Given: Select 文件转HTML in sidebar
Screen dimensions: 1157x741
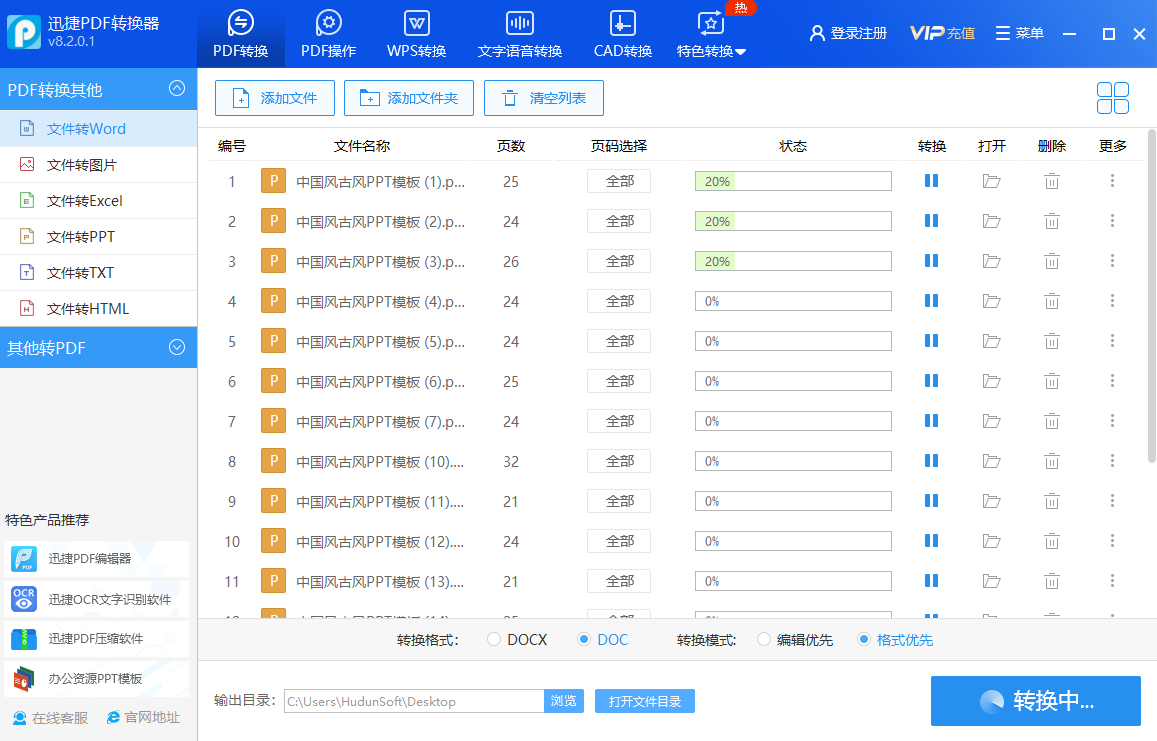Looking at the screenshot, I should pyautogui.click(x=99, y=309).
